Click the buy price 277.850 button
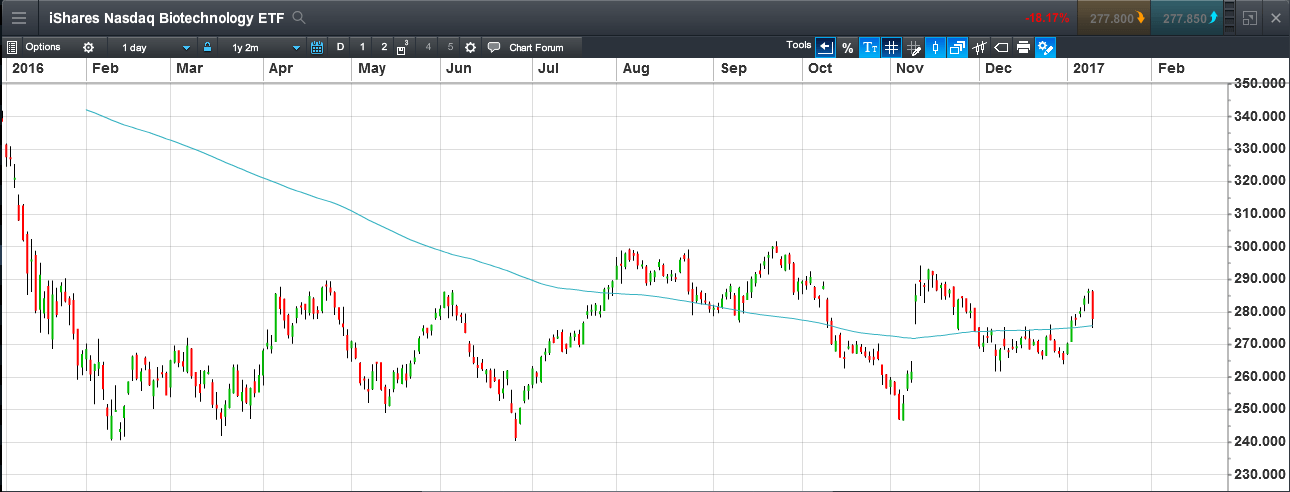 [1190, 18]
